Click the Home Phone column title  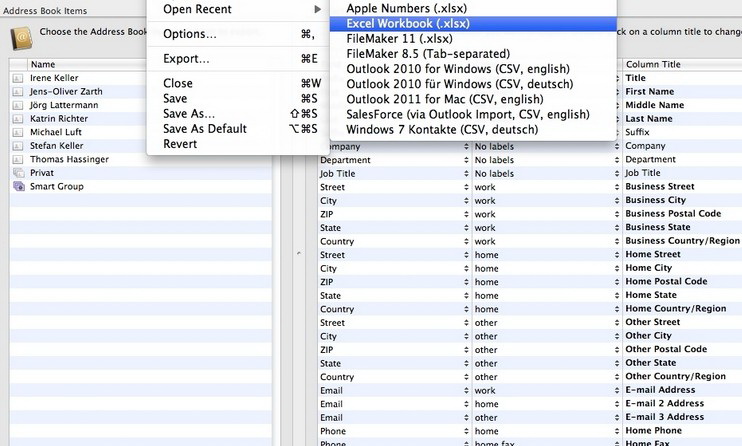[653, 430]
